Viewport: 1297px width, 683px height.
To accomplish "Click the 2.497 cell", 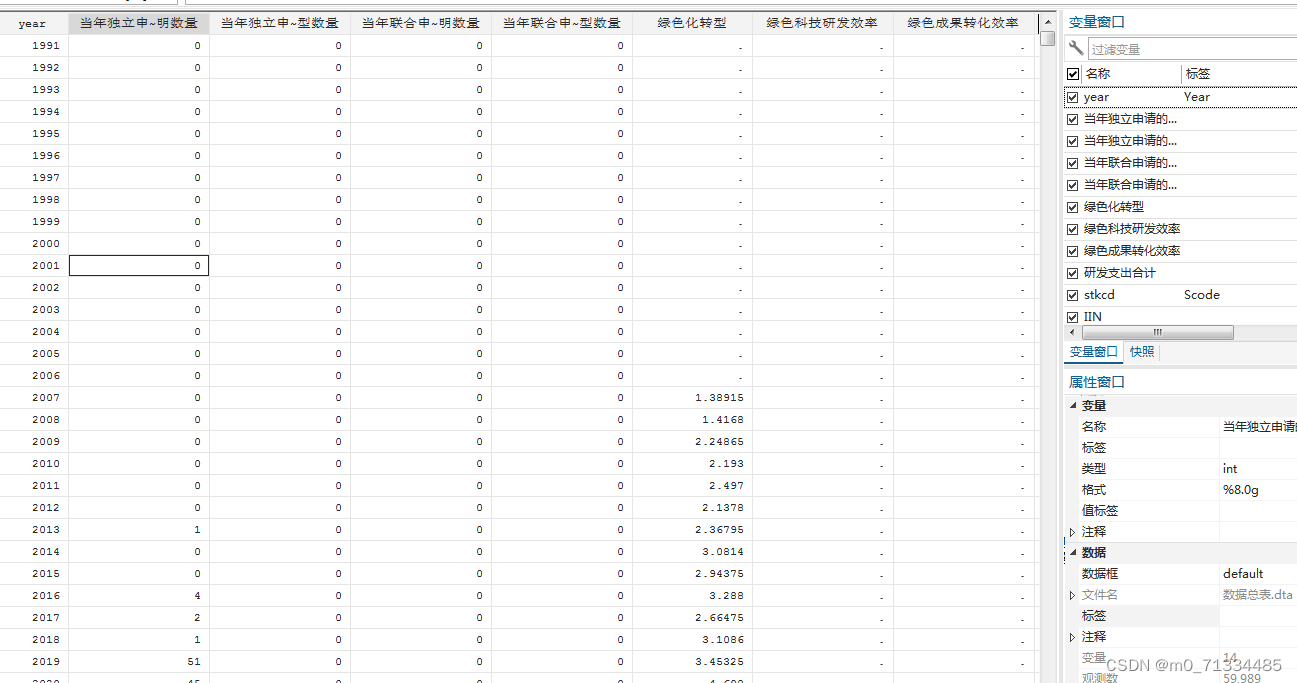I will [692, 485].
